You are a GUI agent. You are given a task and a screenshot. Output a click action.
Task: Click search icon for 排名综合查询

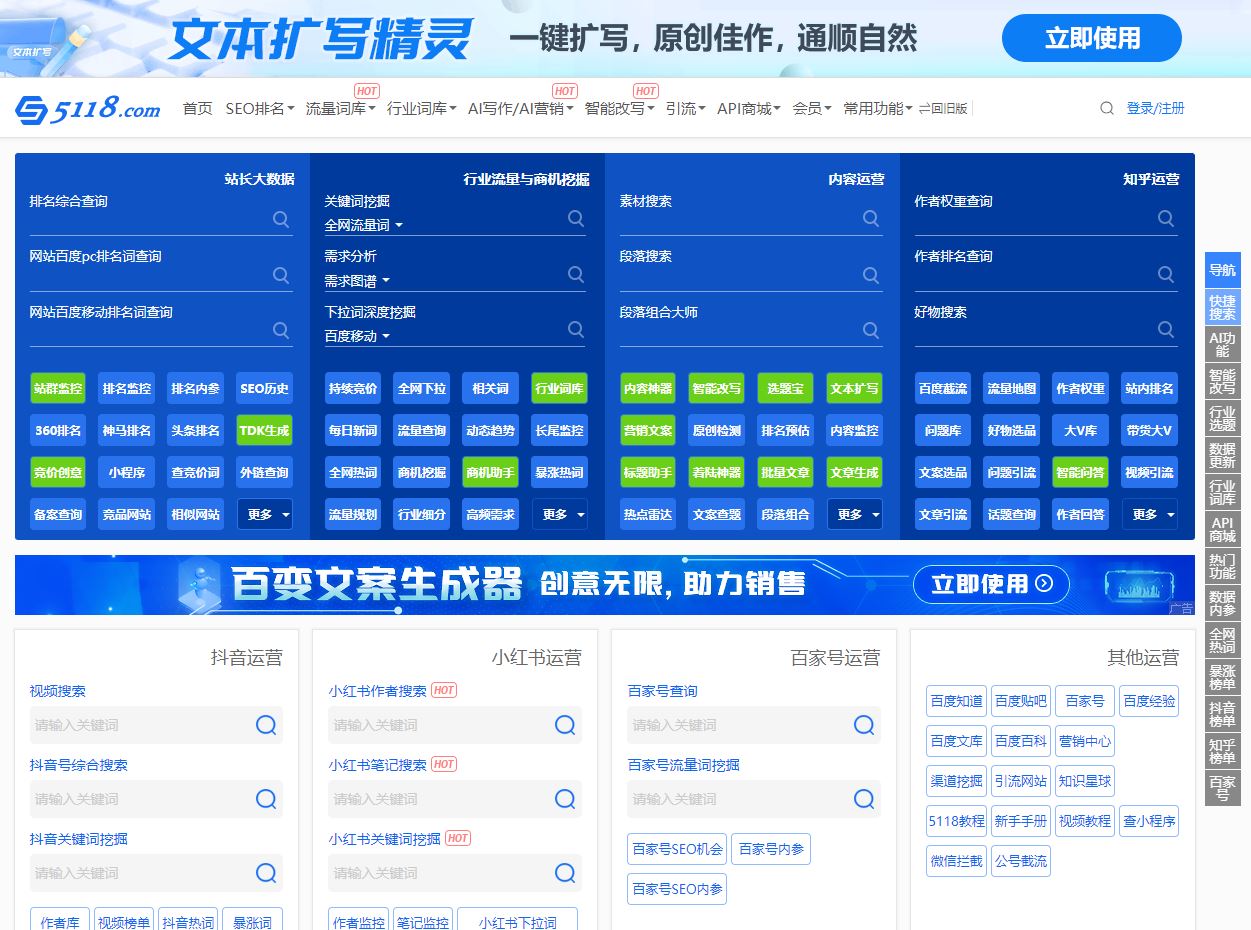pos(281,219)
